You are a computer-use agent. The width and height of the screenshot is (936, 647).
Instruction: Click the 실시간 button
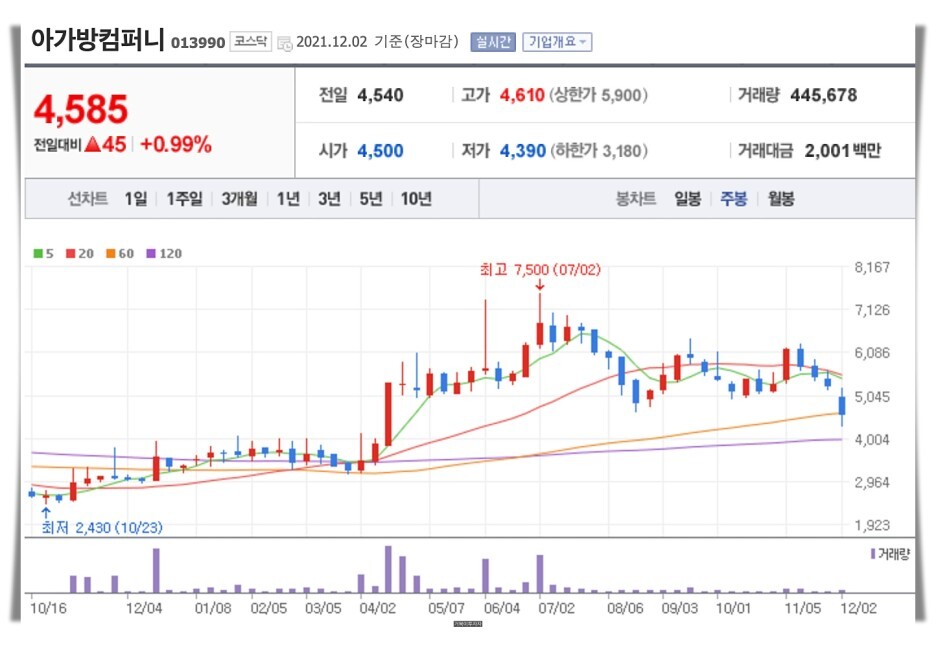[x=492, y=42]
